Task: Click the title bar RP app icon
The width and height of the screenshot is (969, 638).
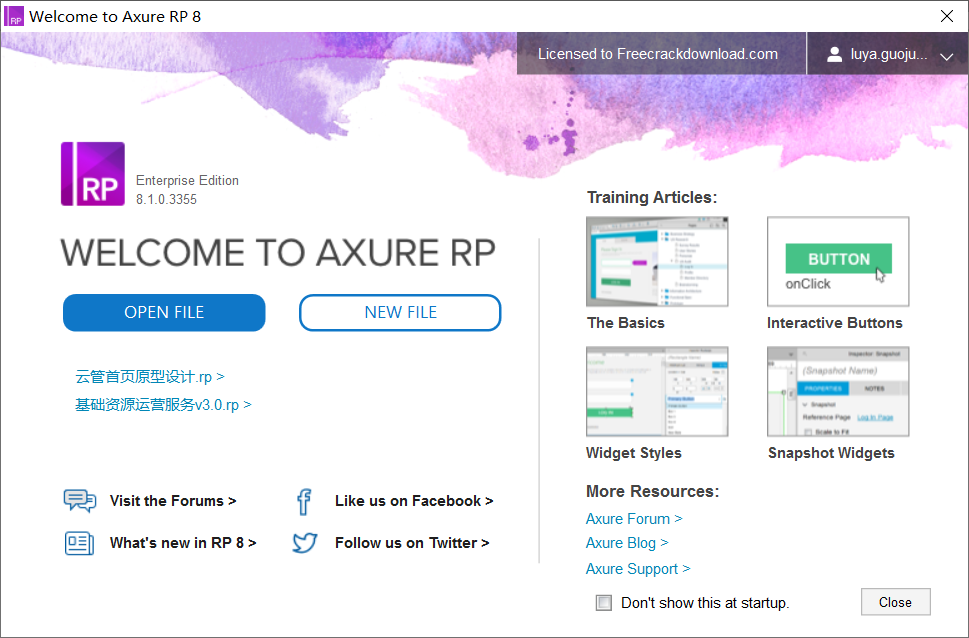Action: pos(14,16)
